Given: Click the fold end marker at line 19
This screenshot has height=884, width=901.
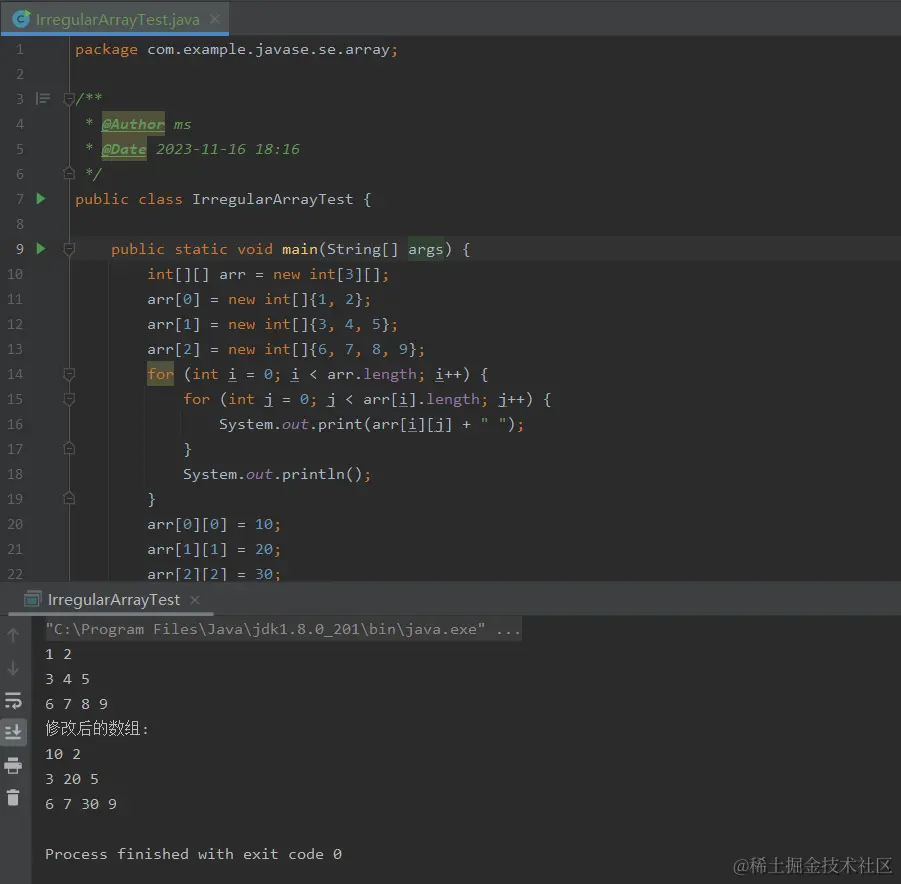Looking at the screenshot, I should pyautogui.click(x=69, y=498).
